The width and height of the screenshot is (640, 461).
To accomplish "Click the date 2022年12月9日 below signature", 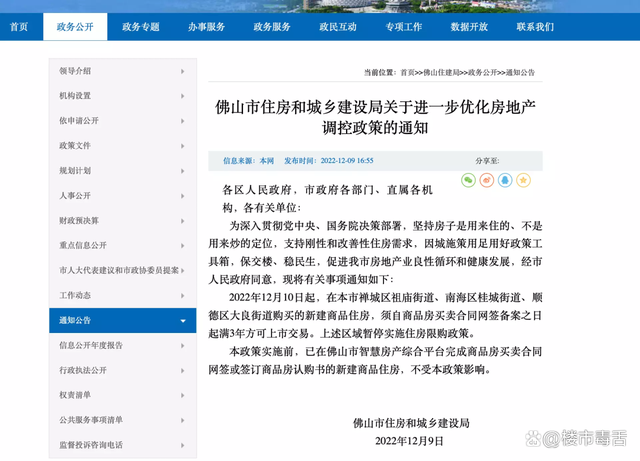I will pos(409,441).
